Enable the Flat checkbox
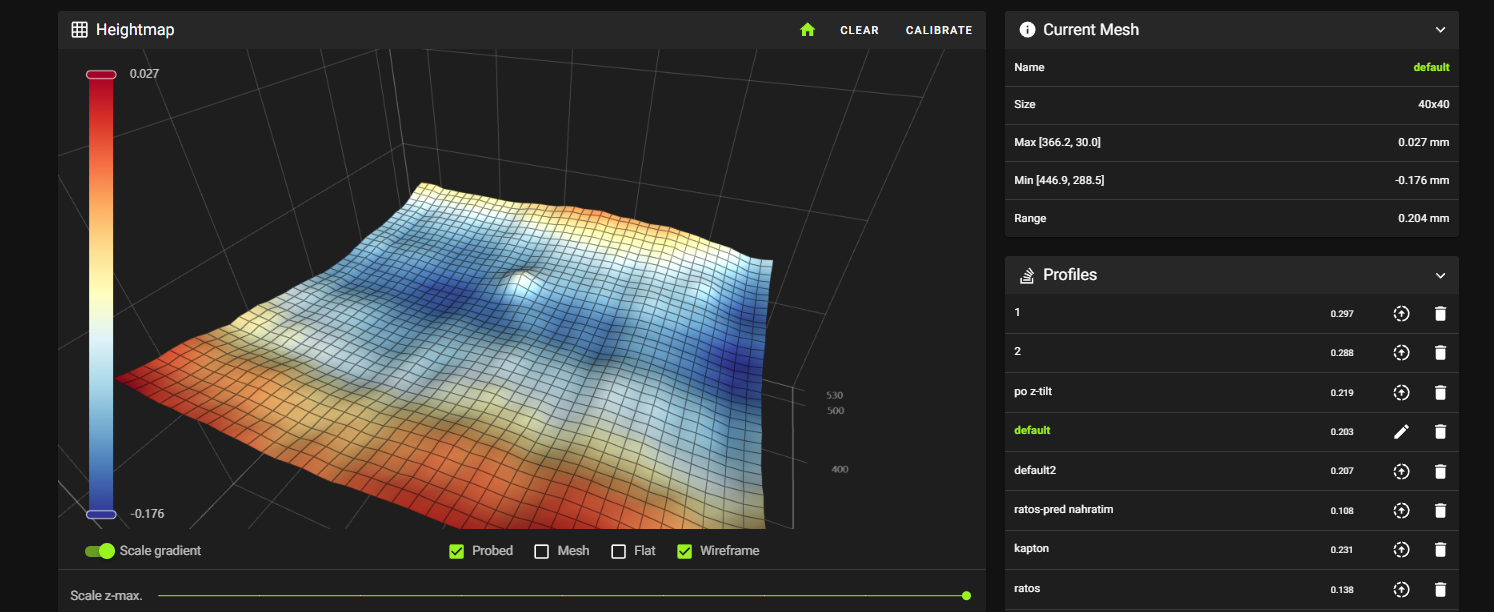The width and height of the screenshot is (1494, 612). click(618, 551)
